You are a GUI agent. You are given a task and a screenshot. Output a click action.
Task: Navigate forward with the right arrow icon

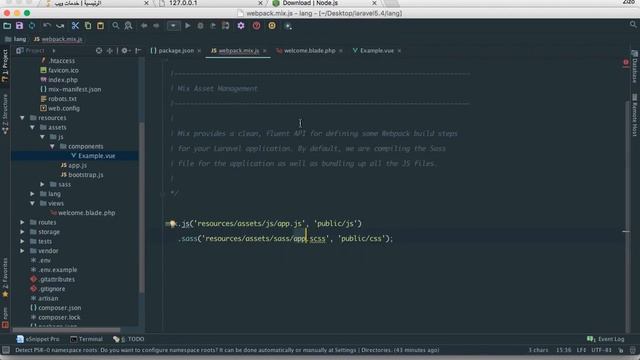click(x=156, y=26)
